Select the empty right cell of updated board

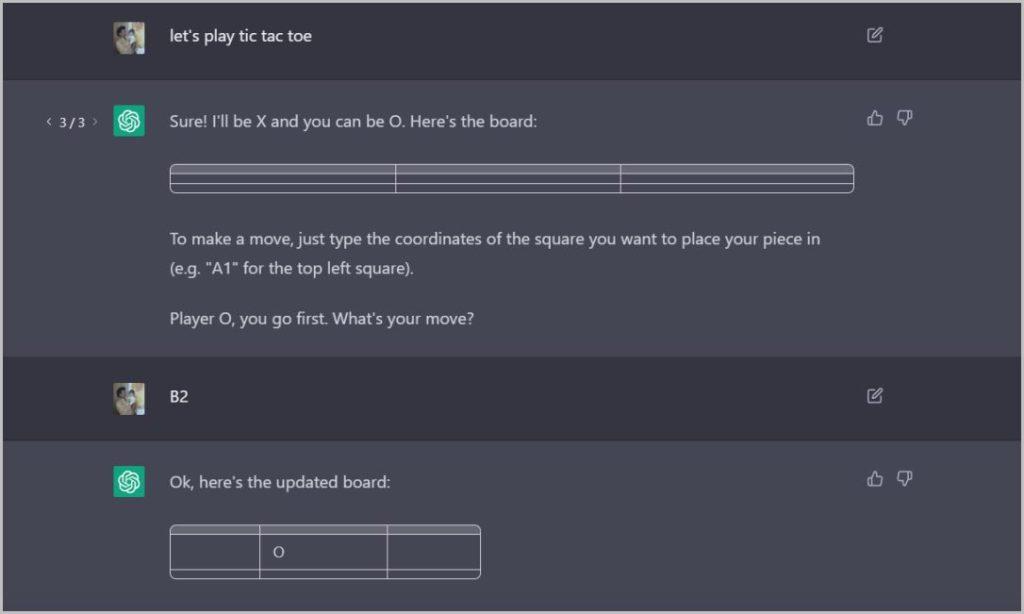pos(434,552)
